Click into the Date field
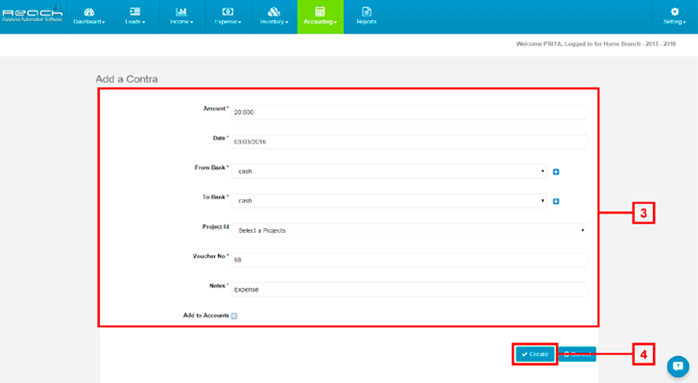This screenshot has height=383, width=698. click(409, 142)
